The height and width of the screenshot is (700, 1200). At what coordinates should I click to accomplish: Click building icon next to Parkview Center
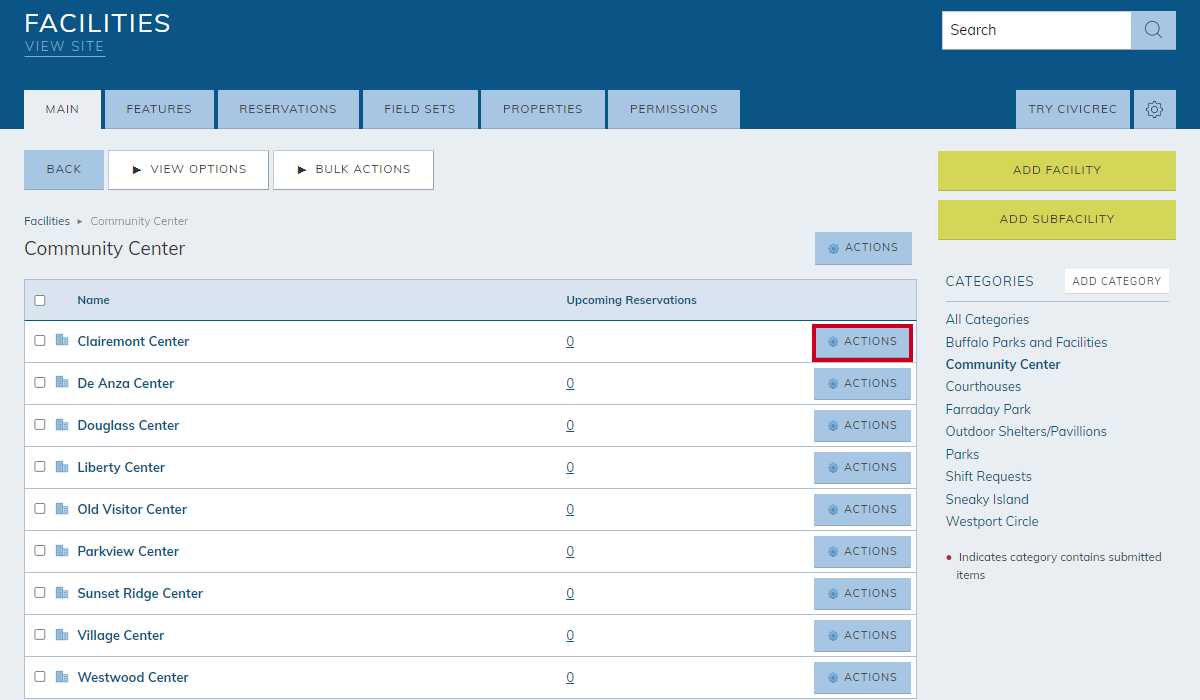point(62,550)
